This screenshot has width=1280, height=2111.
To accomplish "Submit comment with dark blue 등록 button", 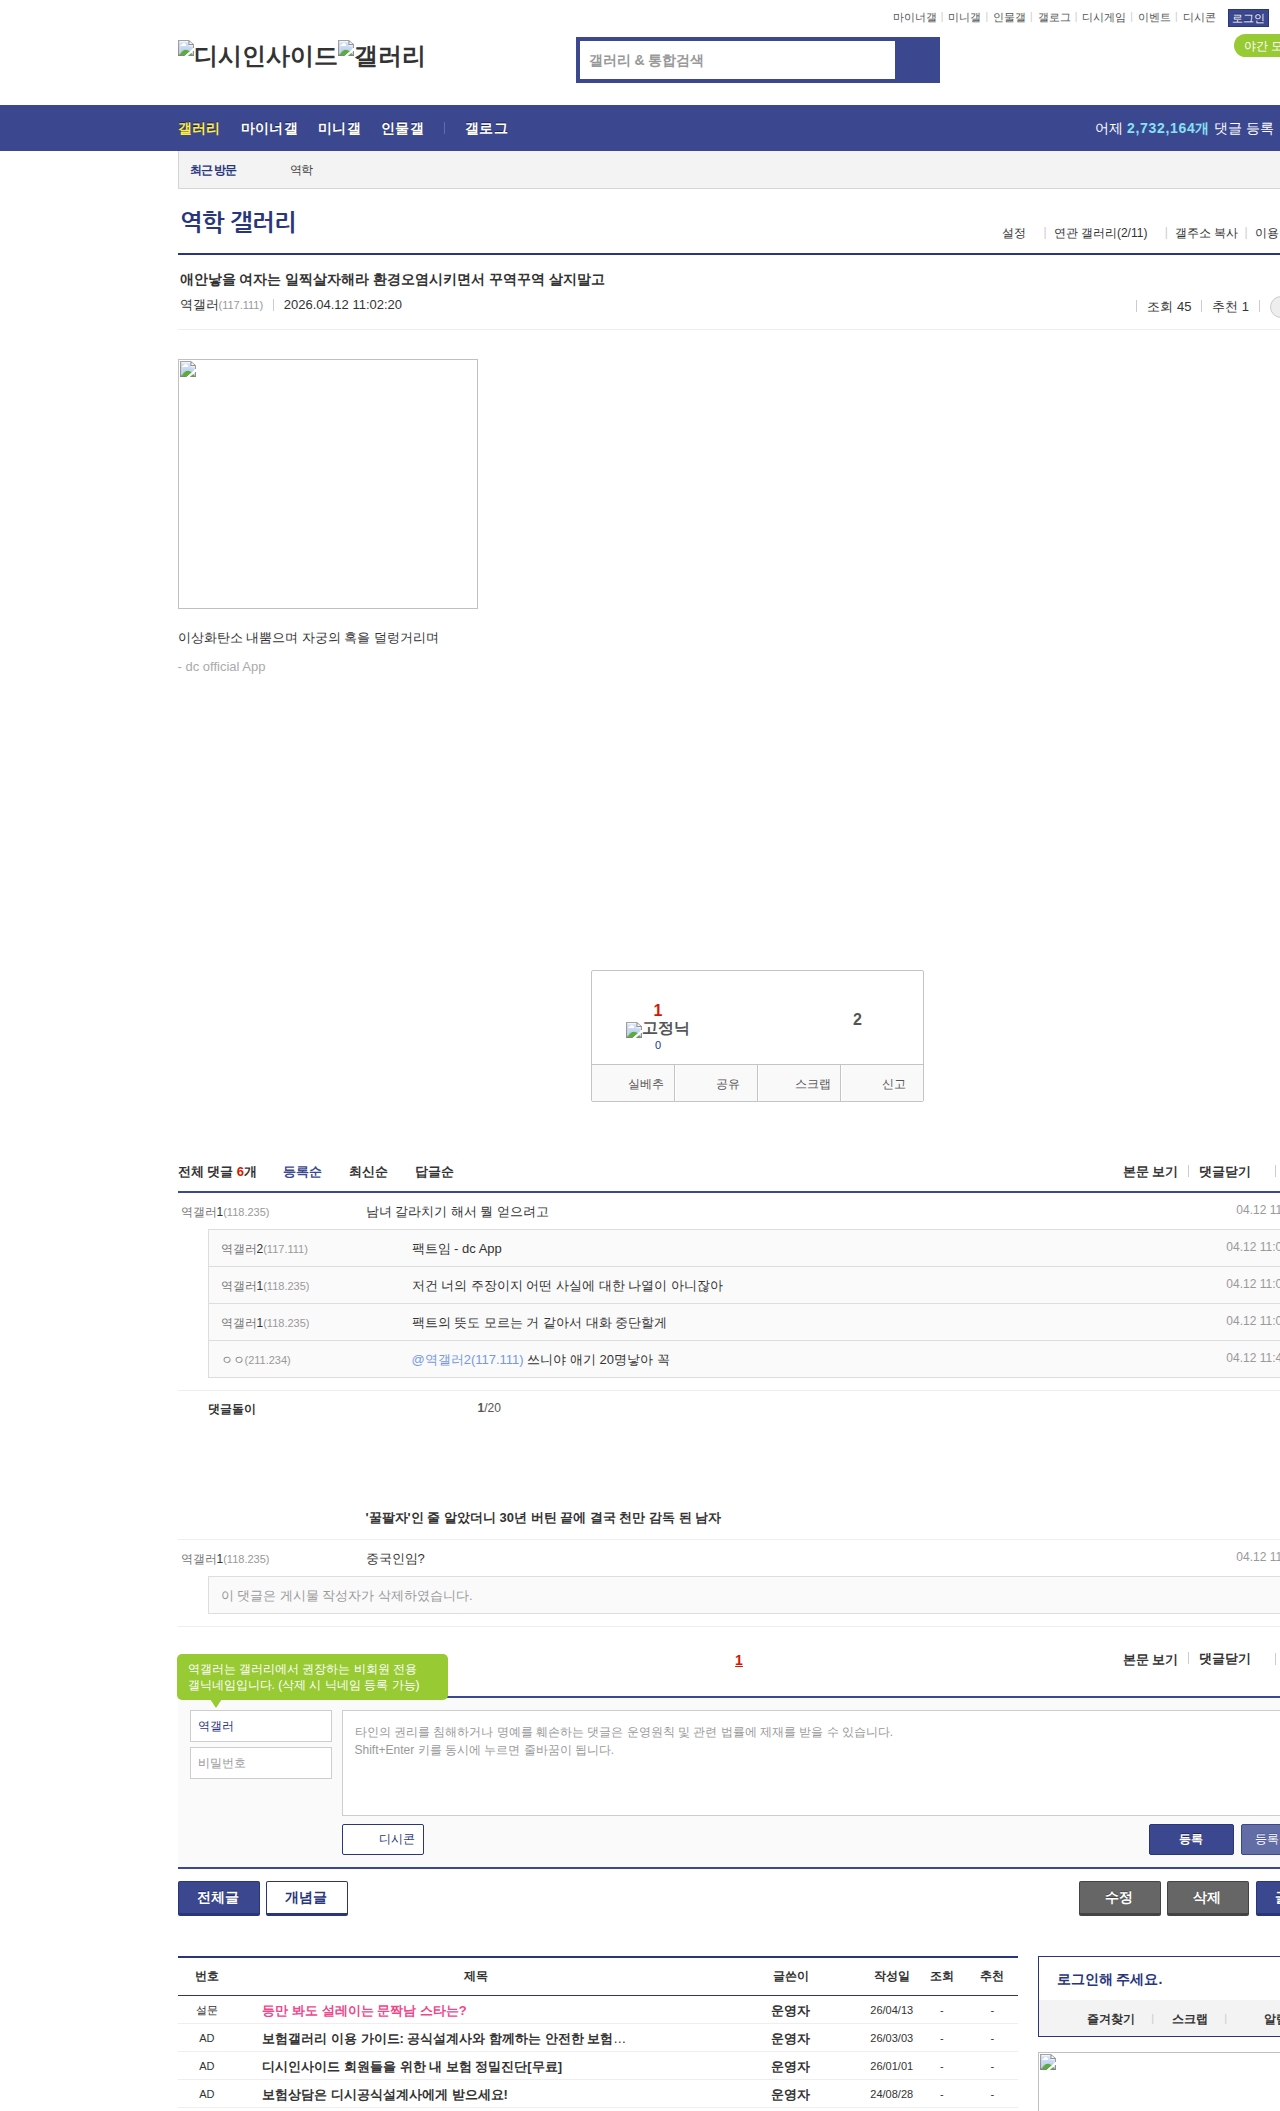I will point(1191,1839).
